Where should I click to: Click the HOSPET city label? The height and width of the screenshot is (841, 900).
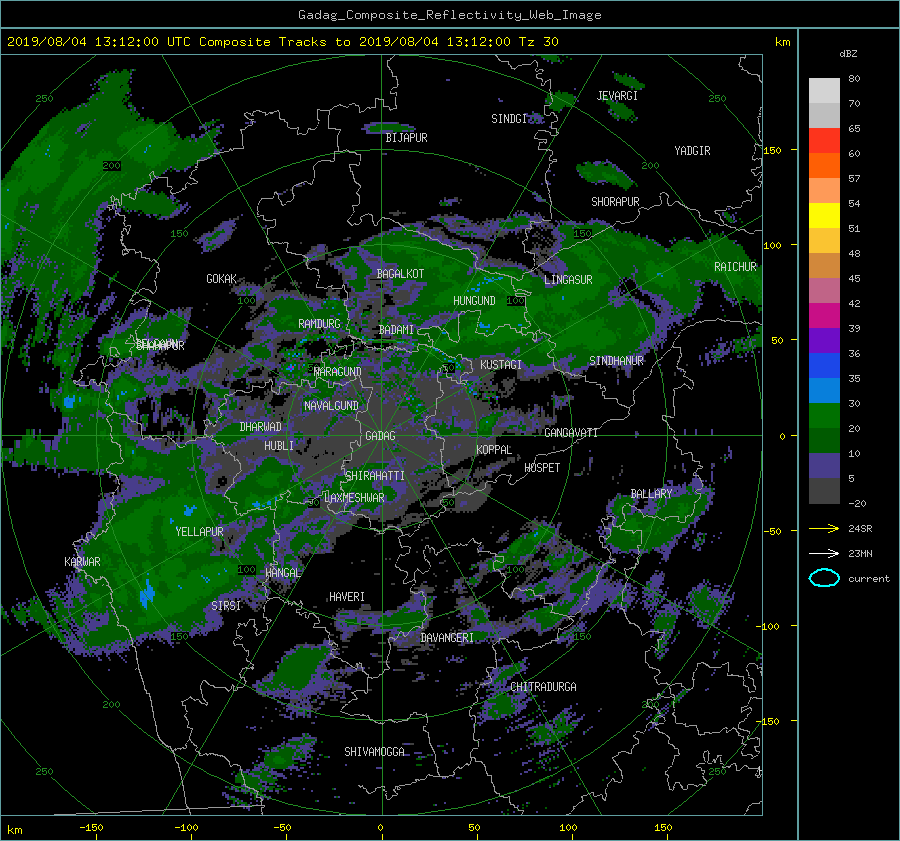[542, 468]
